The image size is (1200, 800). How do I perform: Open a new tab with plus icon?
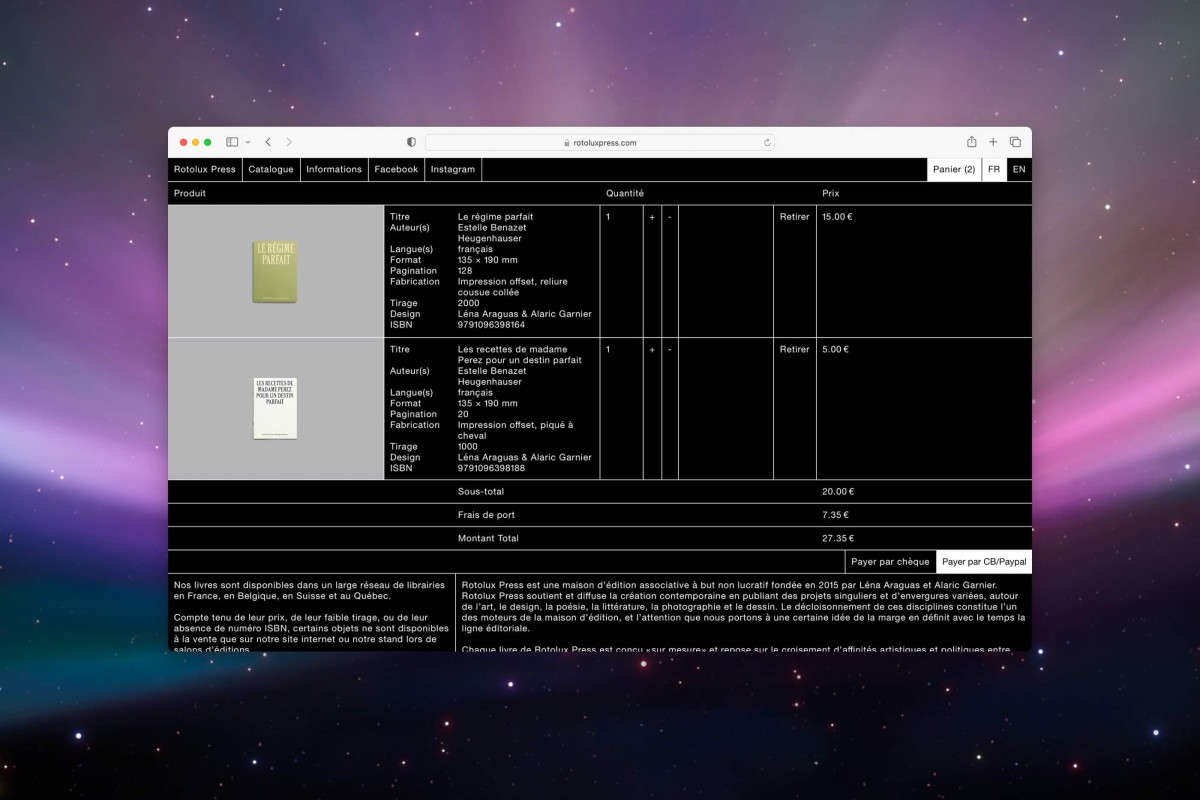point(993,142)
